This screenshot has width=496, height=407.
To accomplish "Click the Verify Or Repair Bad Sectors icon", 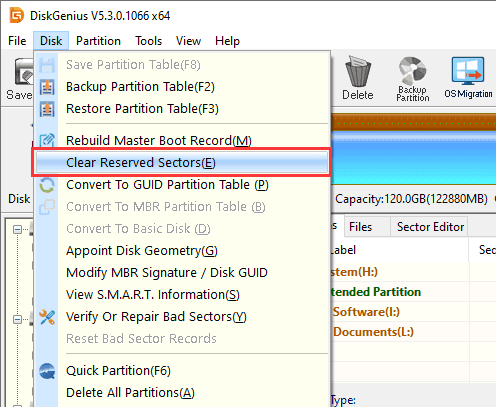I will click(47, 317).
